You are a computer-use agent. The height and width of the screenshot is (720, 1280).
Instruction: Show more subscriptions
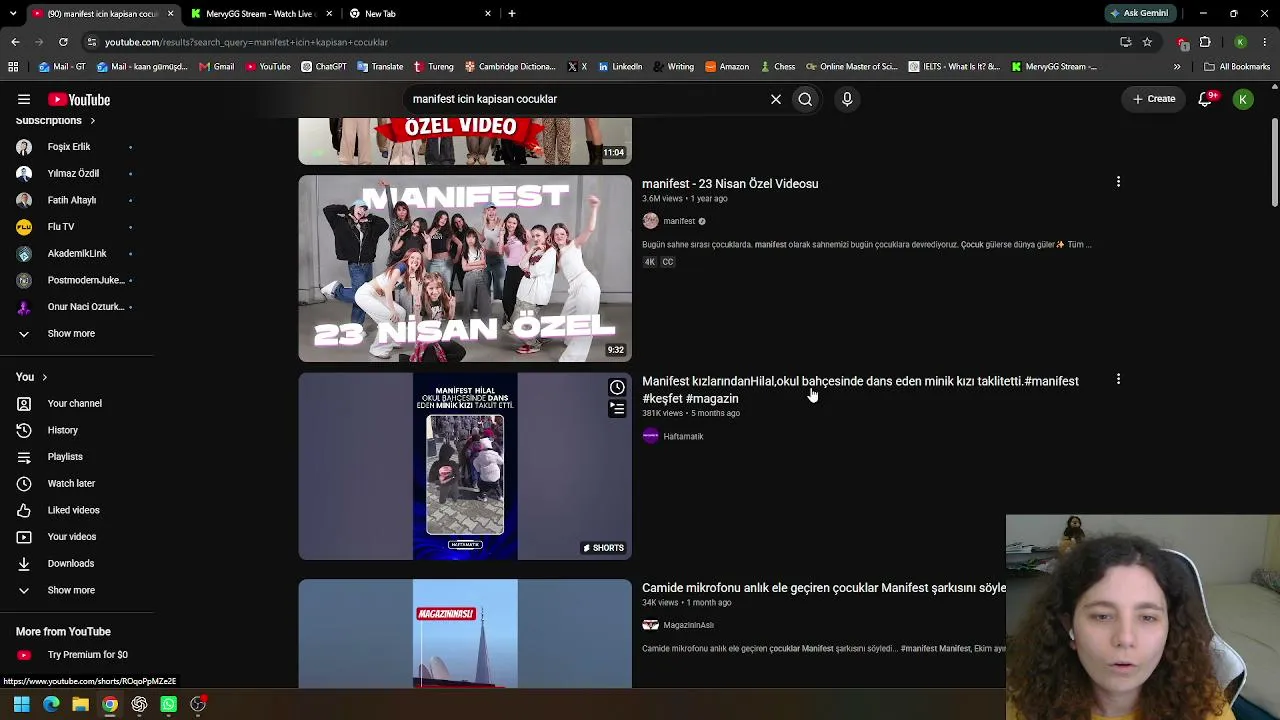[x=72, y=333]
